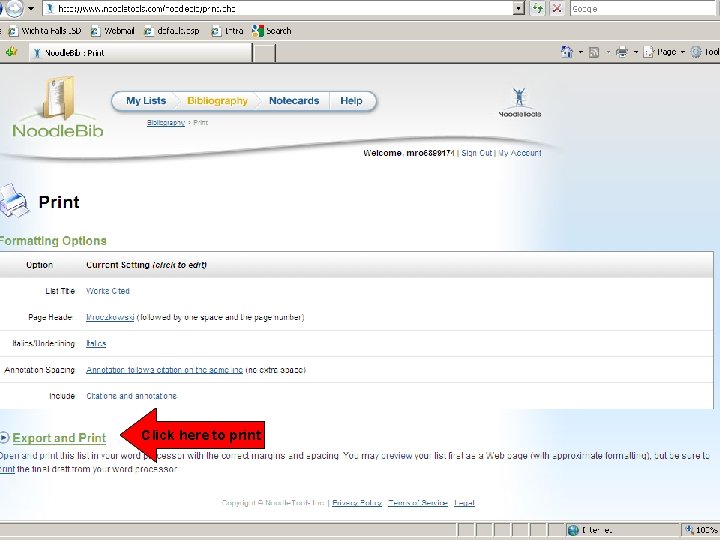This screenshot has height=540, width=720.
Task: Click in the Google search box
Action: [644, 8]
